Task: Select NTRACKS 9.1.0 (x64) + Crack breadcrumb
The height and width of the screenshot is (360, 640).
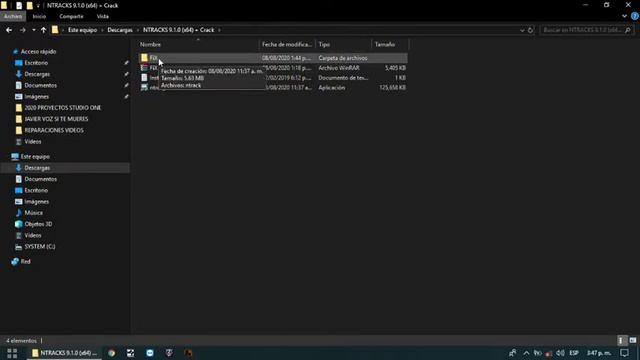Action: [178, 30]
